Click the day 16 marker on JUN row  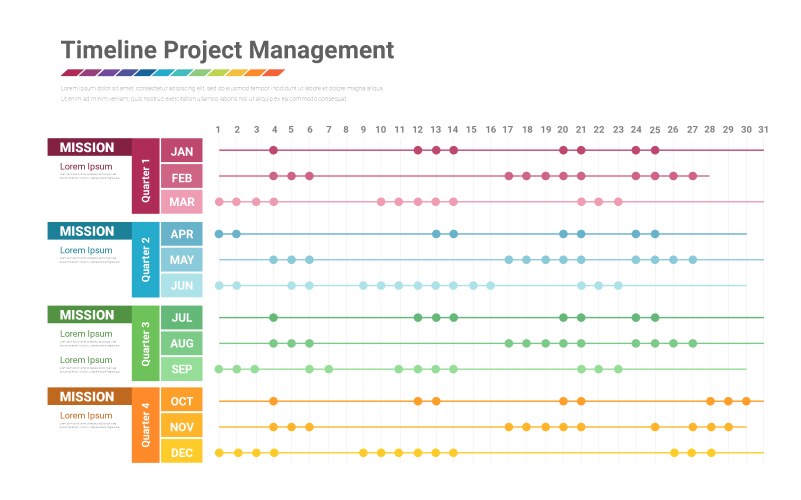(x=490, y=285)
